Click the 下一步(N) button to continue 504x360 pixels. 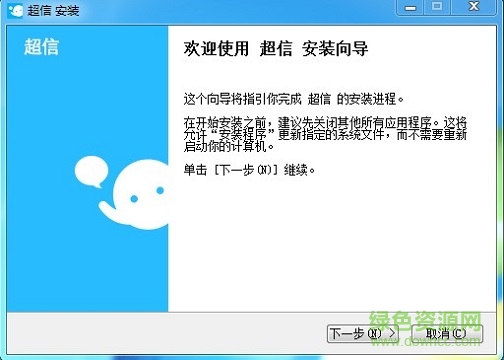pyautogui.click(x=363, y=333)
